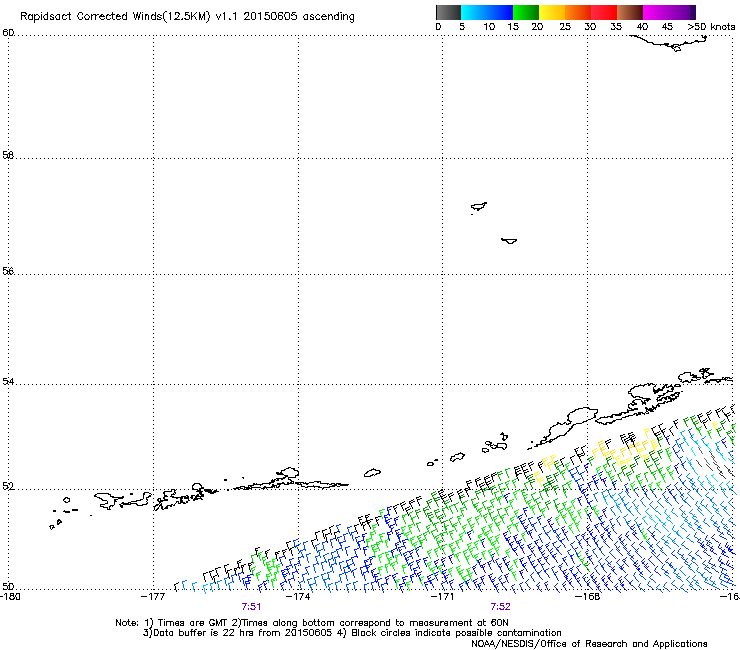
Task: Click the brown 35-40 knots legend segment
Action: [x=630, y=12]
